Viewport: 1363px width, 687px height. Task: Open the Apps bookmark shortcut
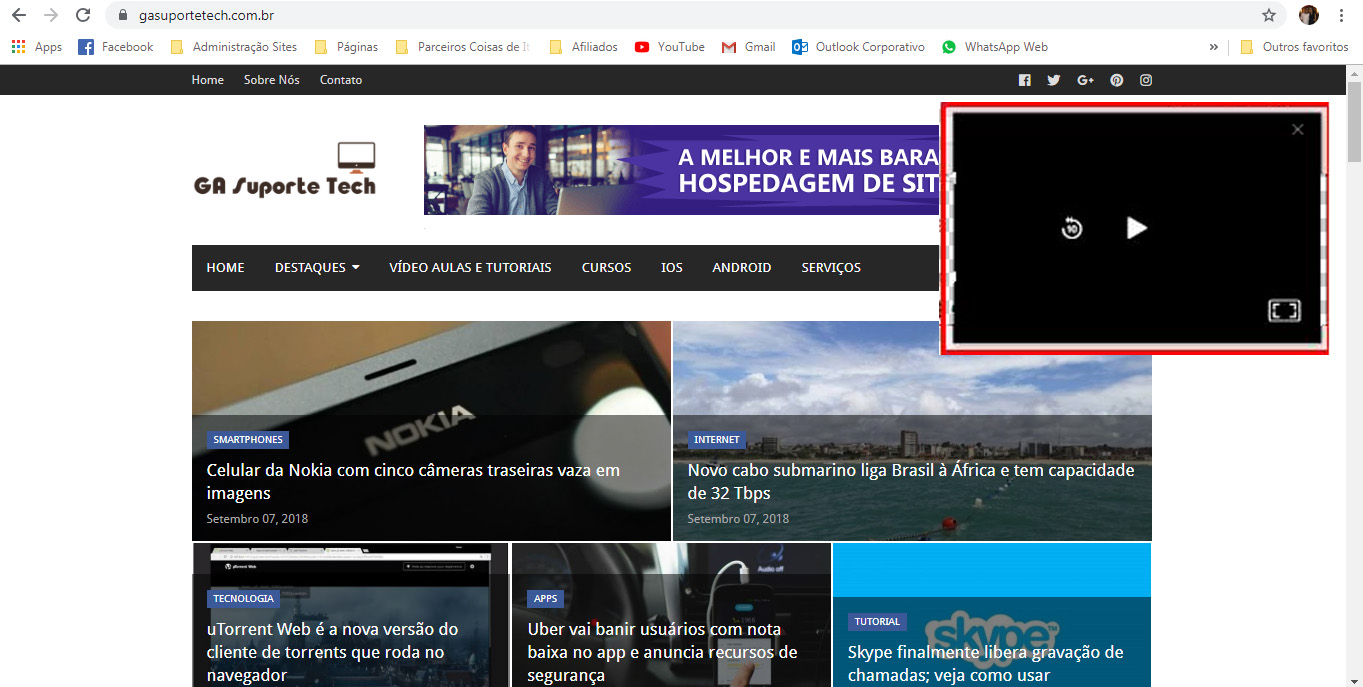(37, 47)
